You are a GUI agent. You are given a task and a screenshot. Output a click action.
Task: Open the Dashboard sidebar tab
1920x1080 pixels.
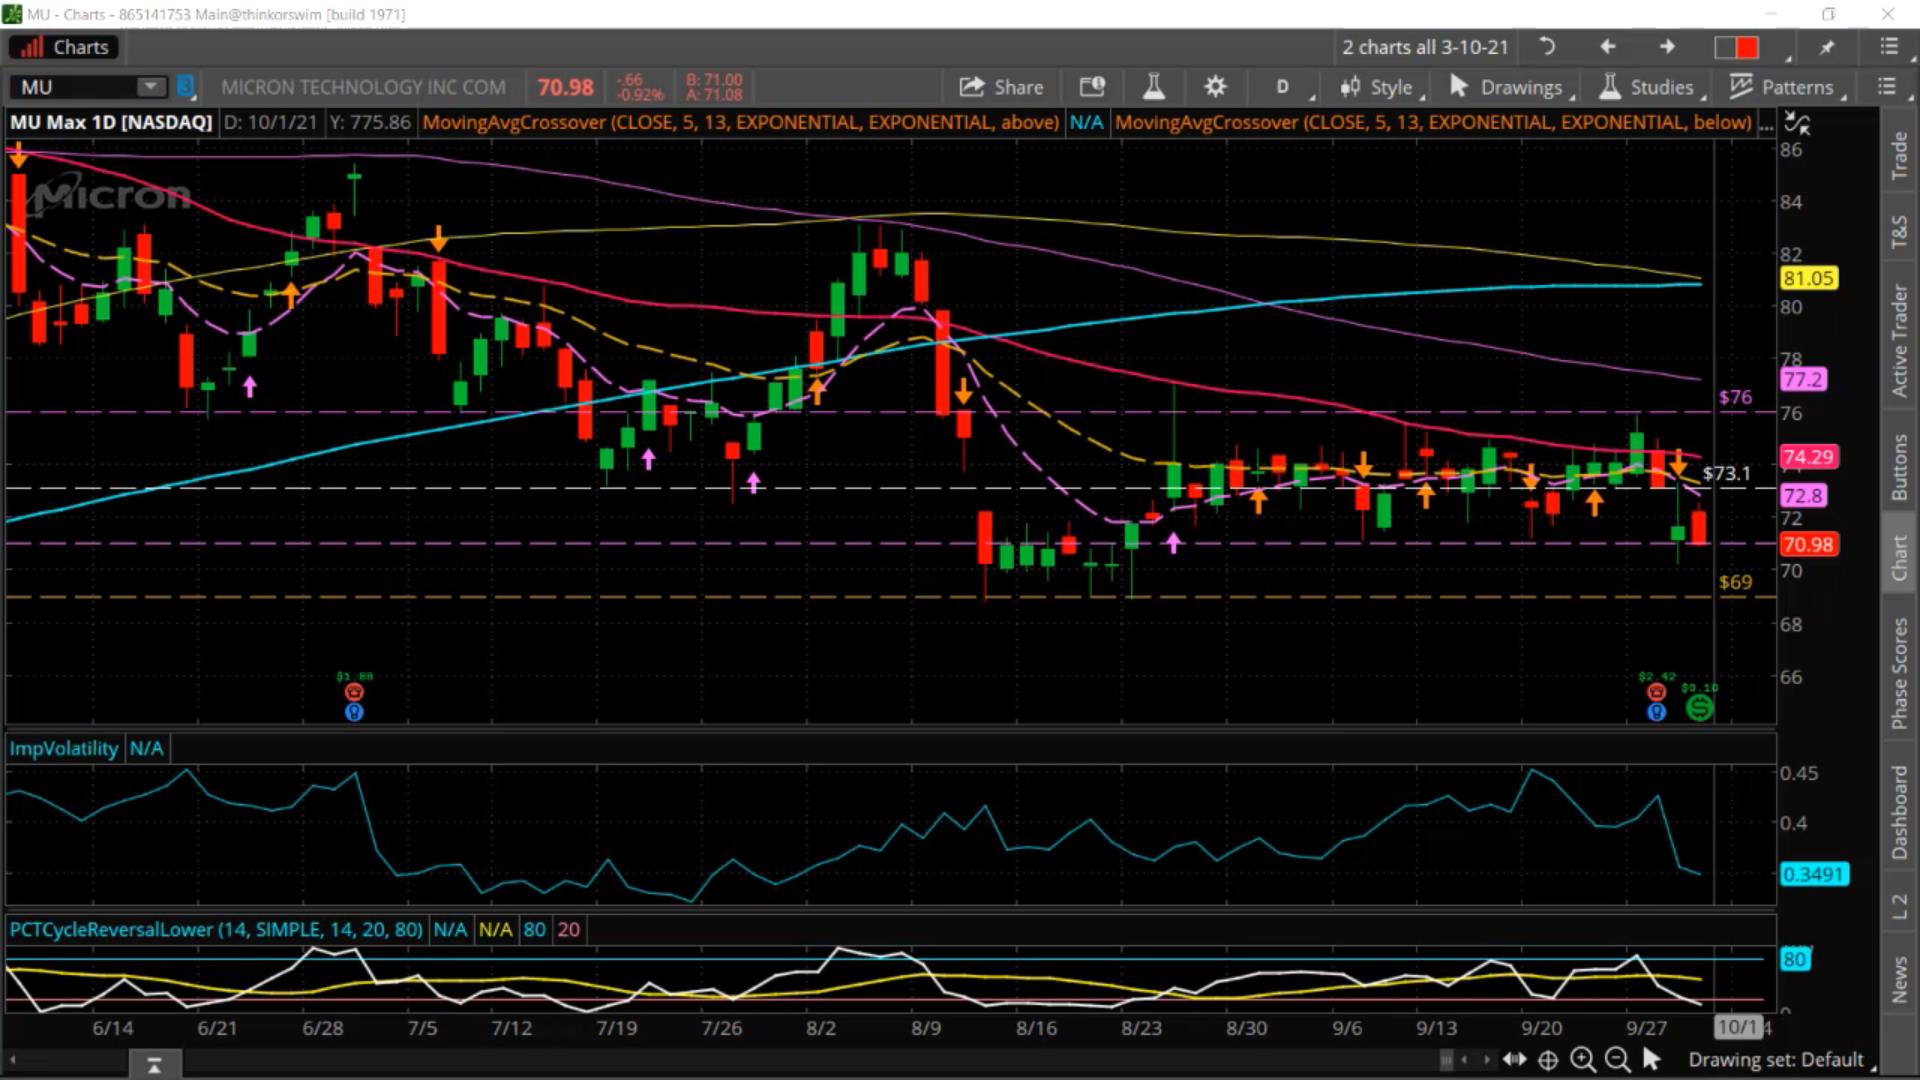coord(1899,812)
